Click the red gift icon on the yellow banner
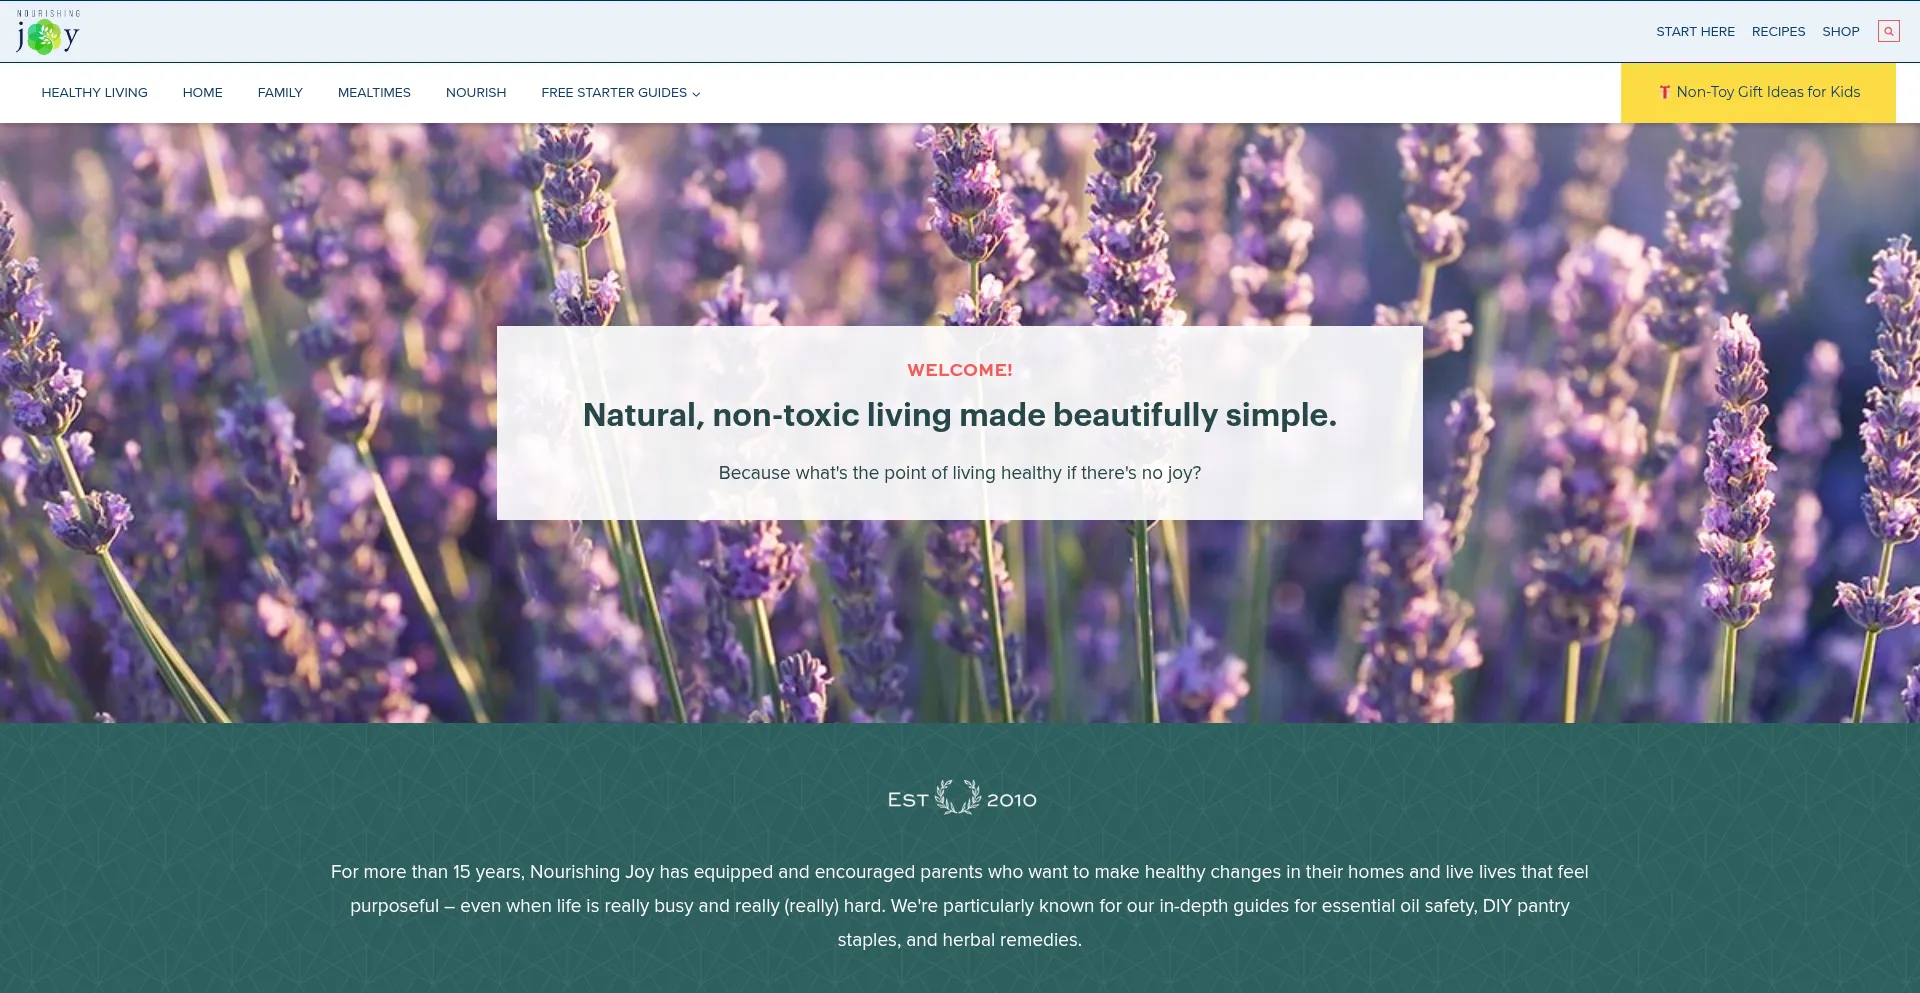 [1663, 92]
